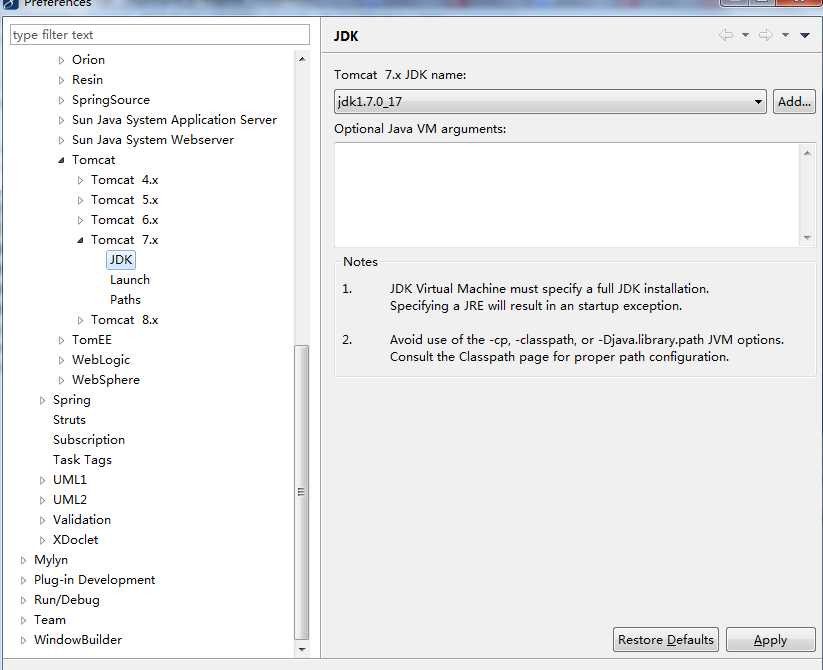Click VM arguments scrollbar down arrow
823x670 pixels.
(807, 238)
